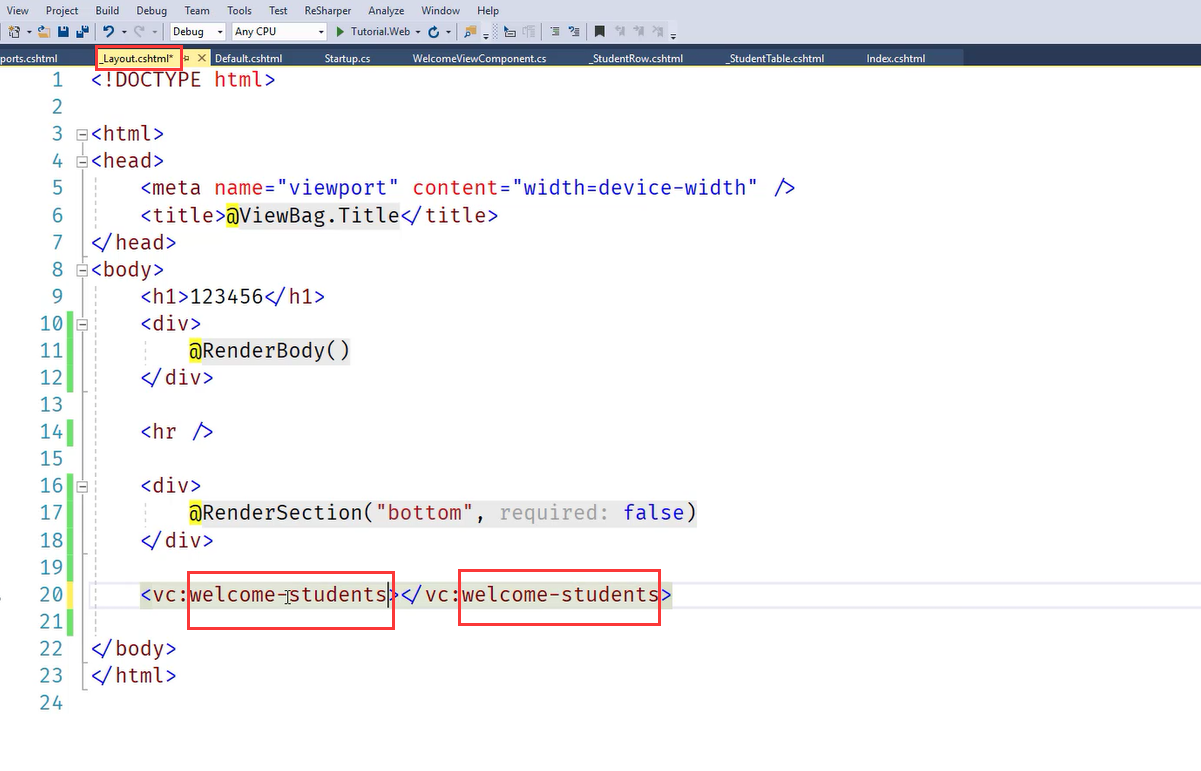Click the Undo arrow icon

pos(109,32)
